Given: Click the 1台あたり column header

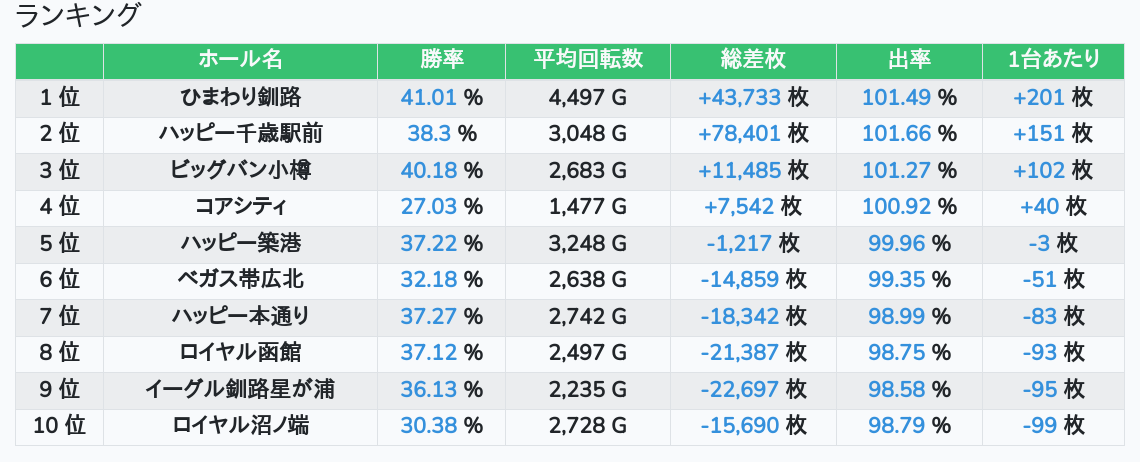Looking at the screenshot, I should [x=1053, y=60].
